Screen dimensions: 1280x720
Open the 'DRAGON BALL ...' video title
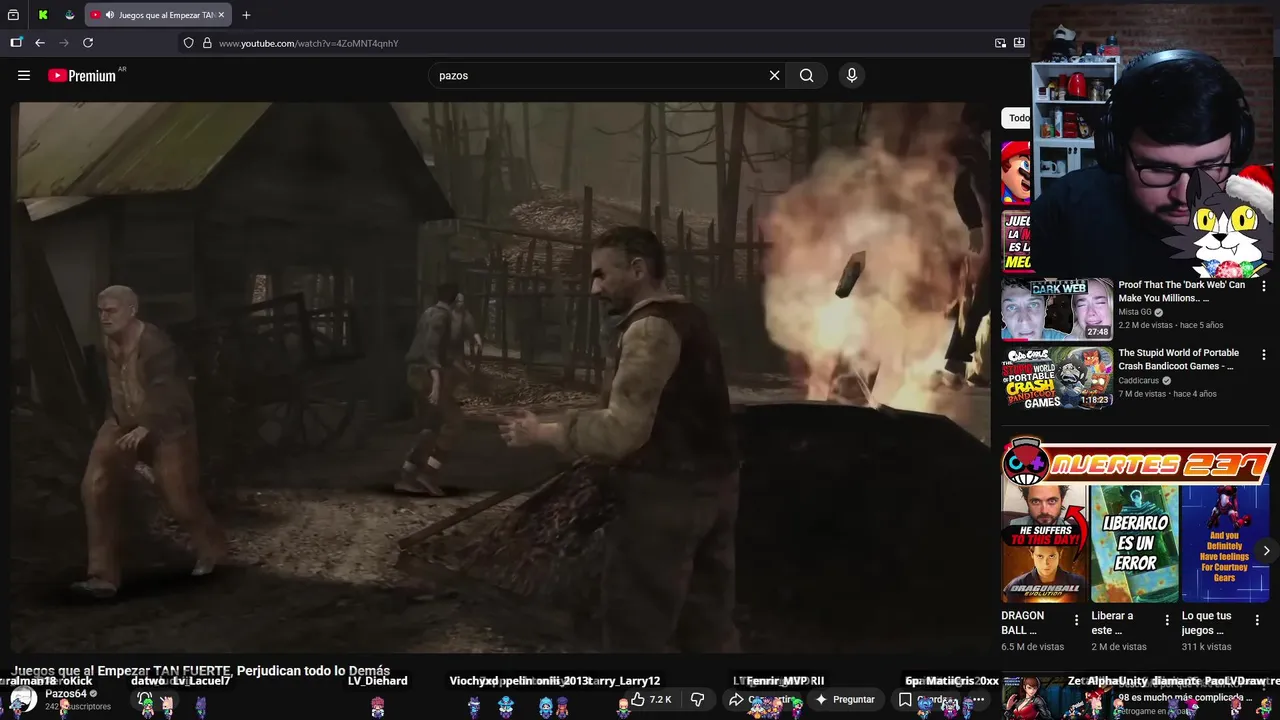(1023, 623)
